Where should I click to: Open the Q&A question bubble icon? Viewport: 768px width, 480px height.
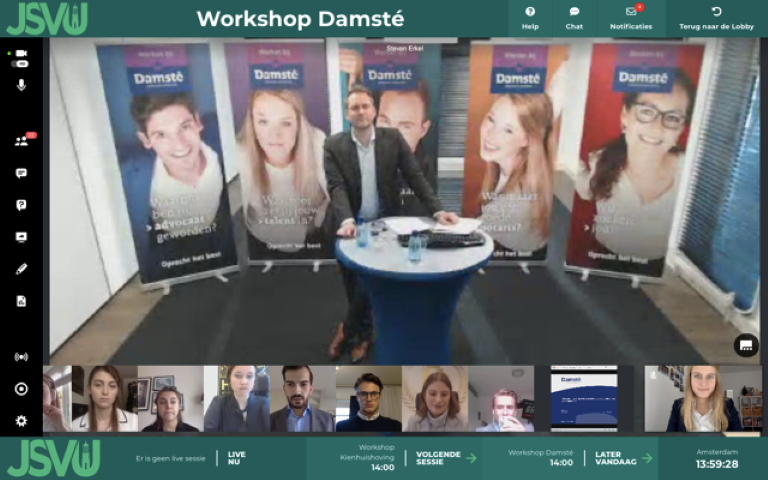tap(21, 205)
